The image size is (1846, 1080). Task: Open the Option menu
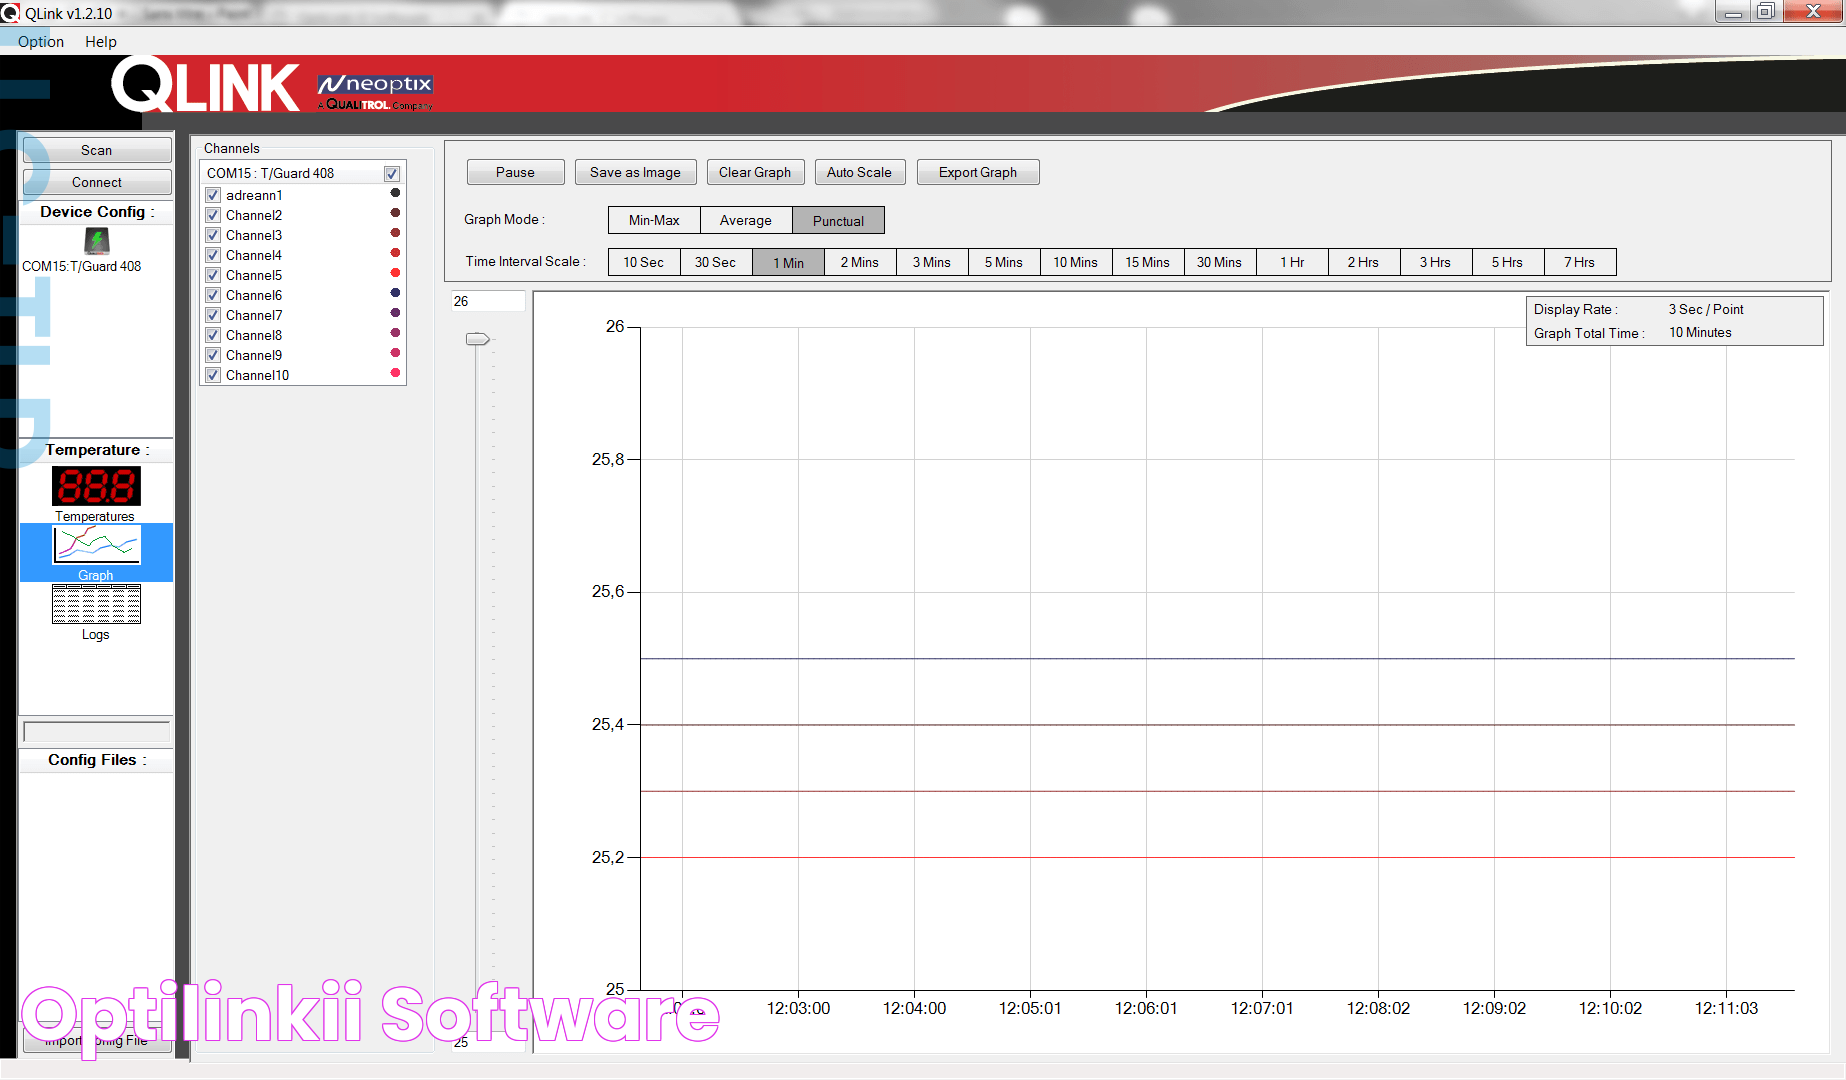coord(41,41)
